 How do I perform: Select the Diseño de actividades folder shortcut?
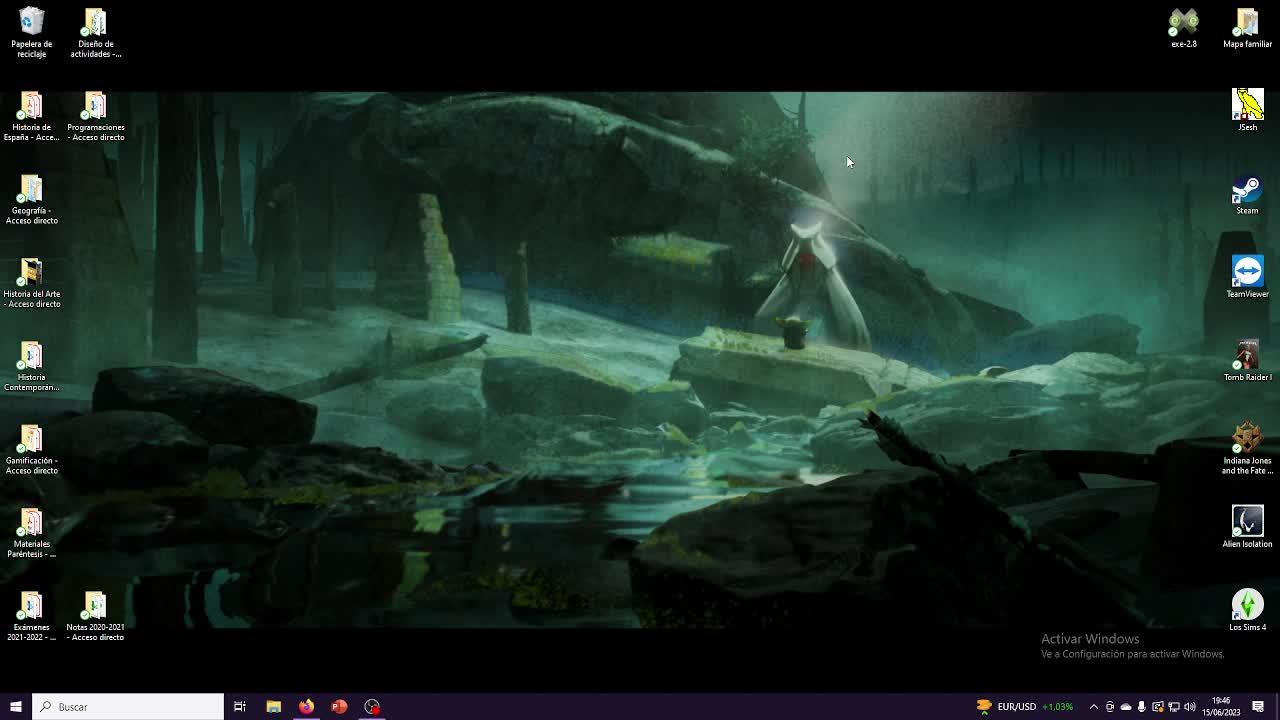point(96,33)
